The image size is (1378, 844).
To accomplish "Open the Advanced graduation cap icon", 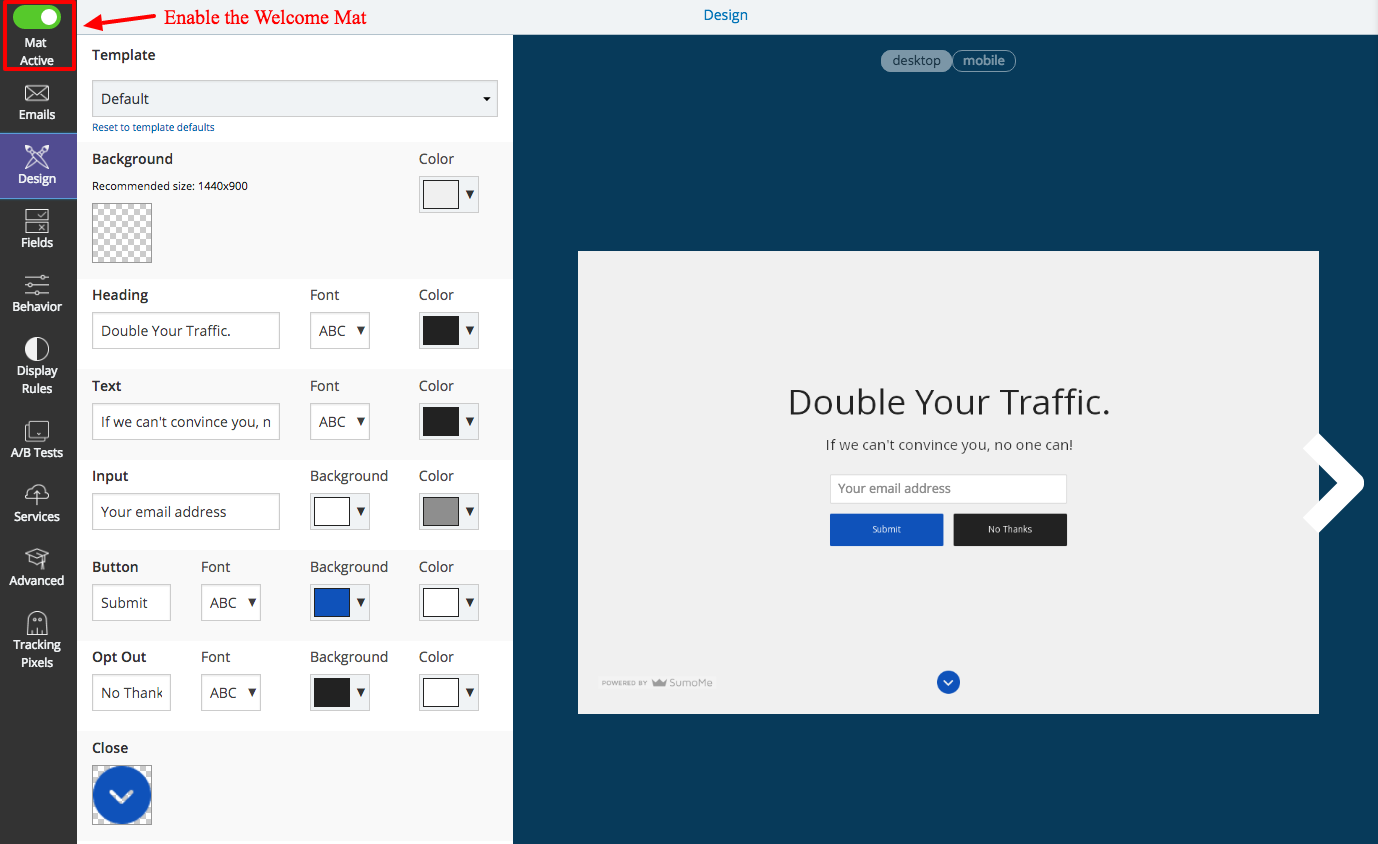I will [37, 559].
